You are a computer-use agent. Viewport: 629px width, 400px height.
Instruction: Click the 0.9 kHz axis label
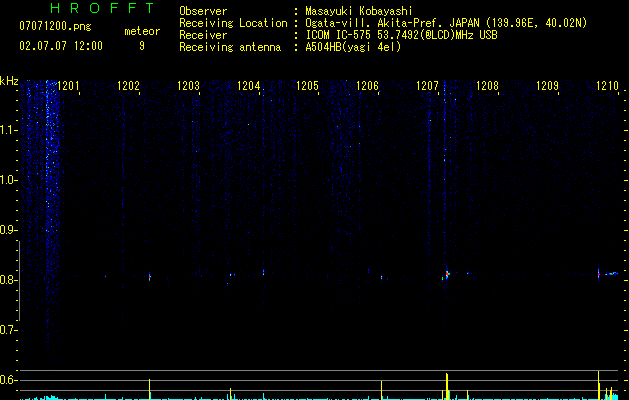pyautogui.click(x=9, y=230)
